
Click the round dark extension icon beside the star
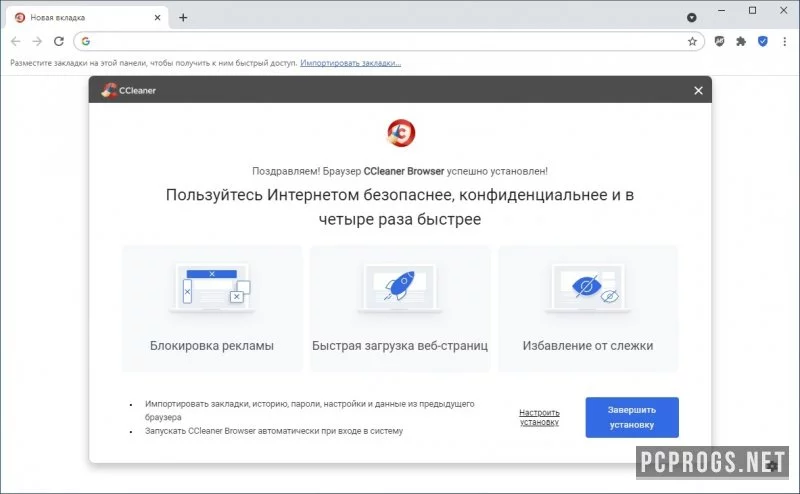(719, 41)
